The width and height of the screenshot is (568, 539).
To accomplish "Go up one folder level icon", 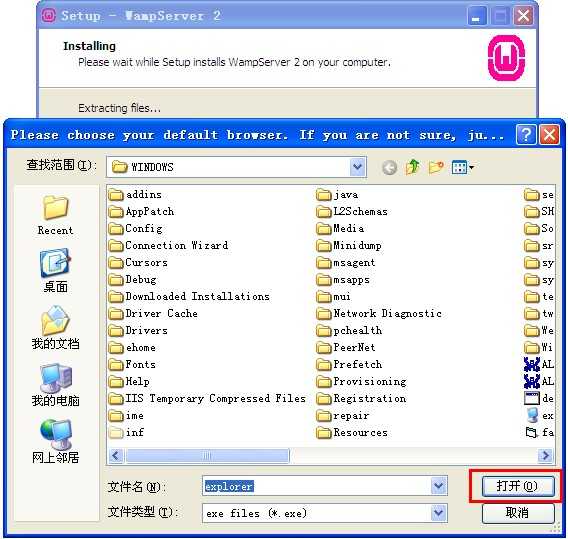I will (x=413, y=167).
